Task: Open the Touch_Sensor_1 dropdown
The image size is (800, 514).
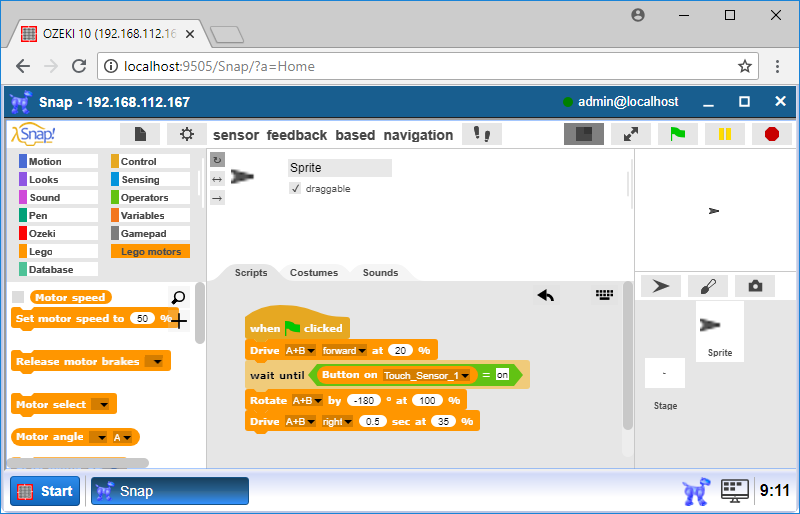Action: (426, 376)
